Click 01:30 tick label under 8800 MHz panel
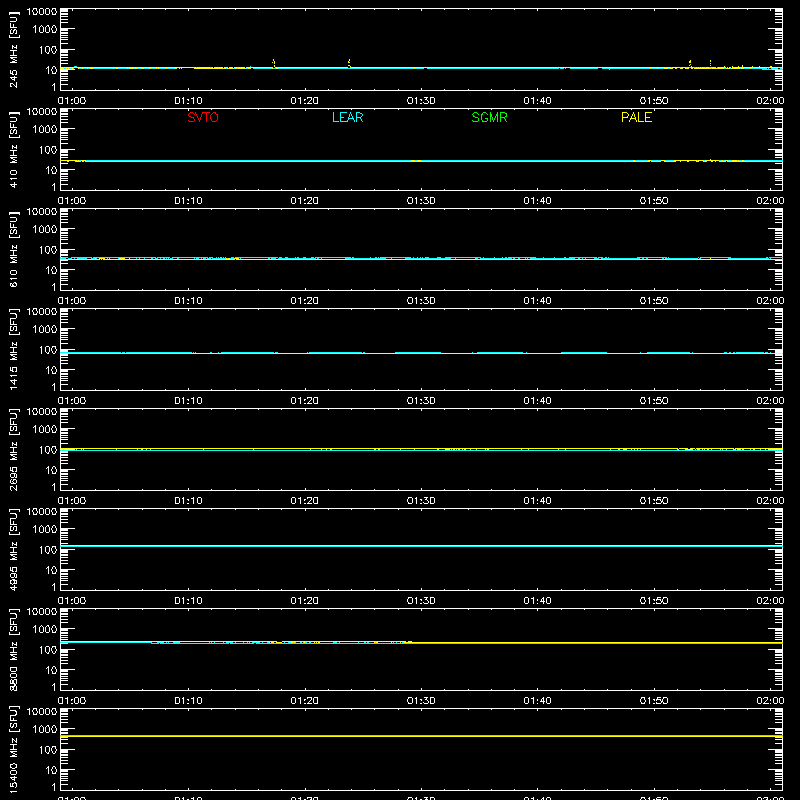This screenshot has height=800, width=800. coord(421,701)
